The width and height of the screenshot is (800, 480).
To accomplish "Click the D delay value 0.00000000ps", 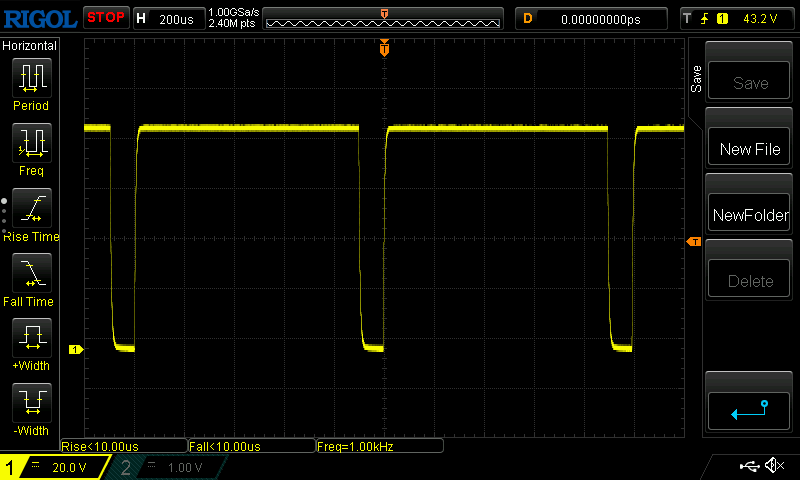I will coord(601,19).
